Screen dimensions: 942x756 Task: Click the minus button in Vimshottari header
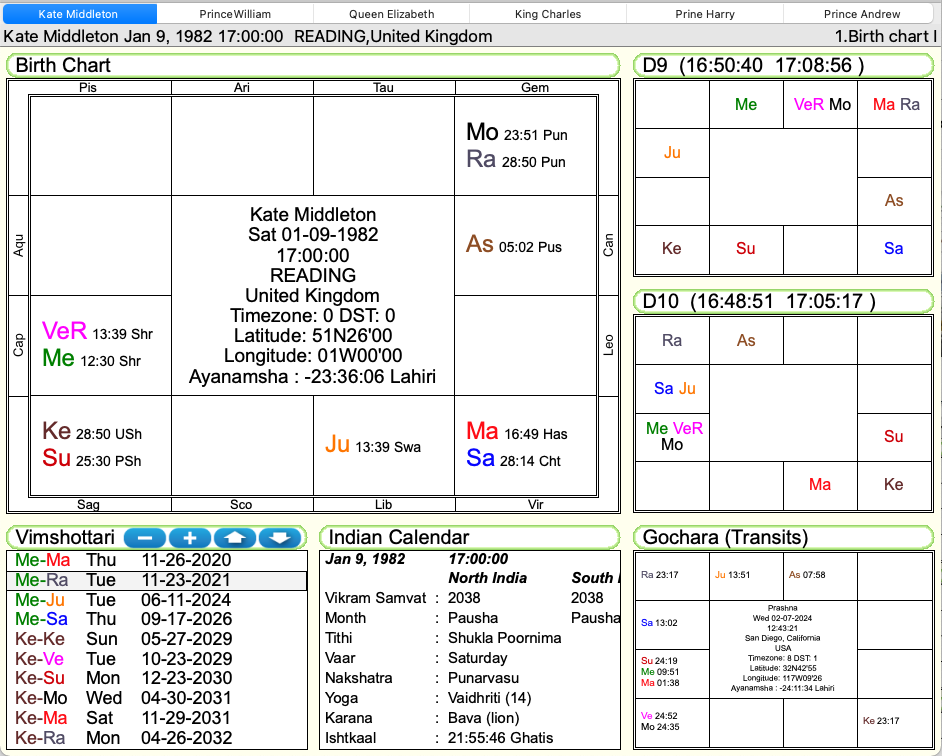point(145,538)
